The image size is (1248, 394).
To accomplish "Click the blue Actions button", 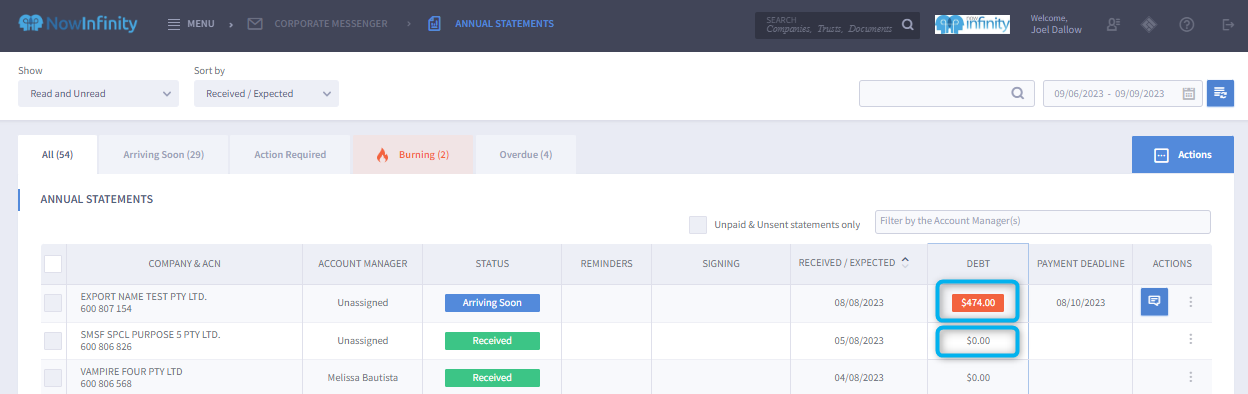I will pyautogui.click(x=1183, y=155).
